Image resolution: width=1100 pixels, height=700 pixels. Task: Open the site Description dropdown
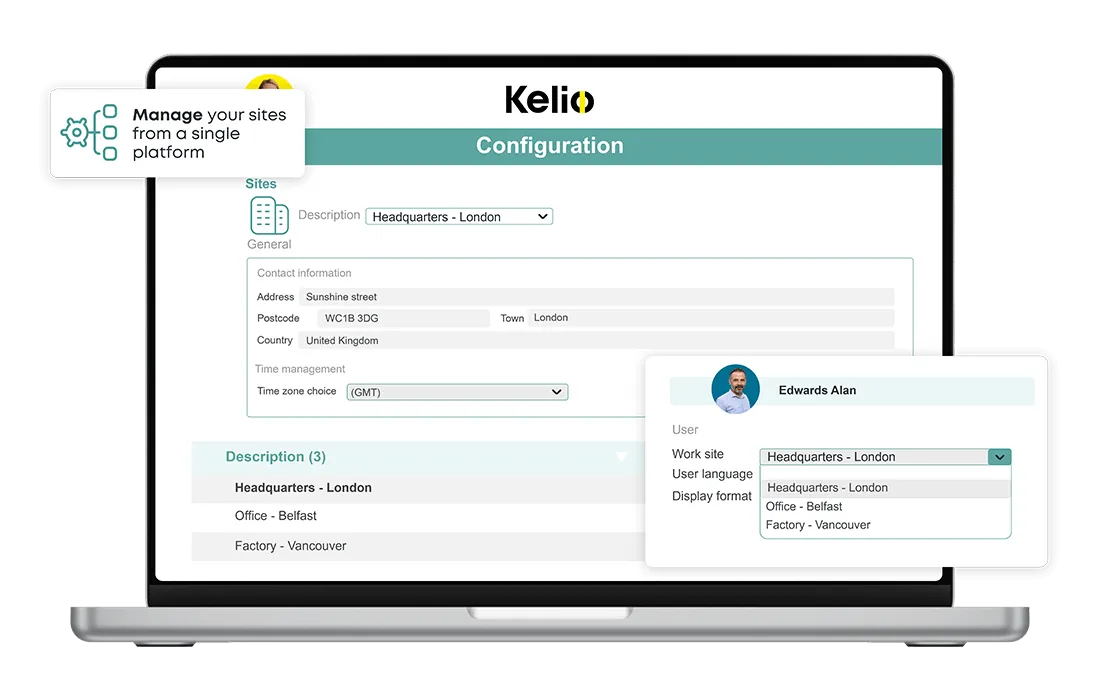459,217
